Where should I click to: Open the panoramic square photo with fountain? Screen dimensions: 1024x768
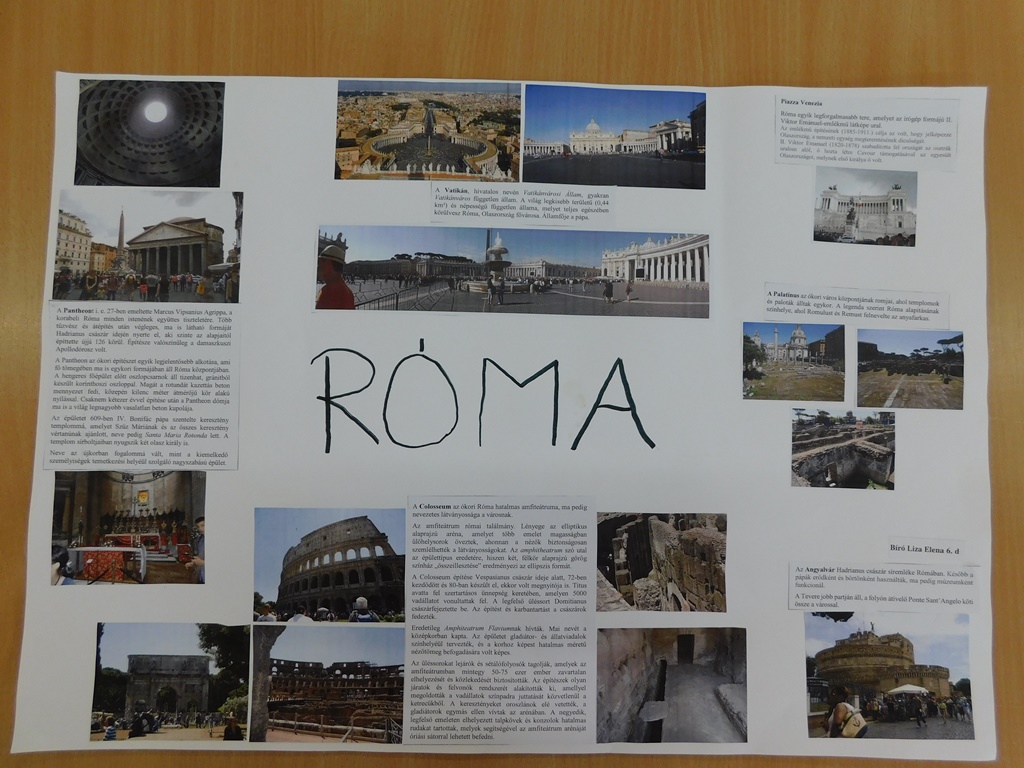[x=513, y=271]
